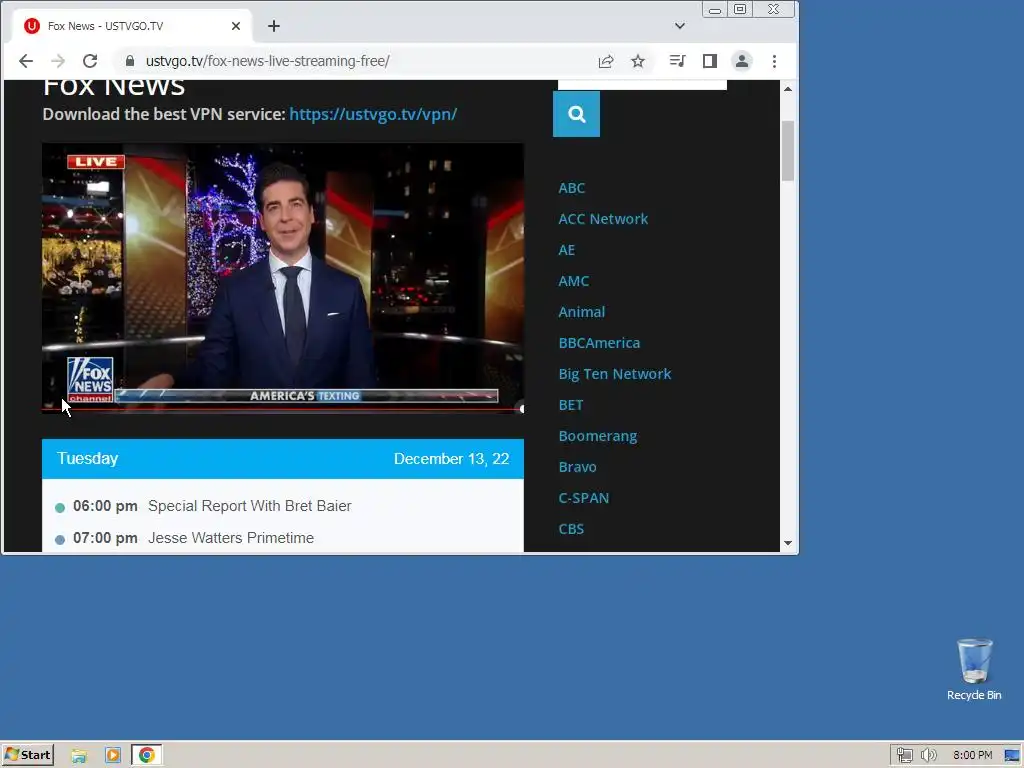Image resolution: width=1024 pixels, height=768 pixels.
Task: Click Jesse Watters Primetime schedule entry
Action: [x=231, y=538]
